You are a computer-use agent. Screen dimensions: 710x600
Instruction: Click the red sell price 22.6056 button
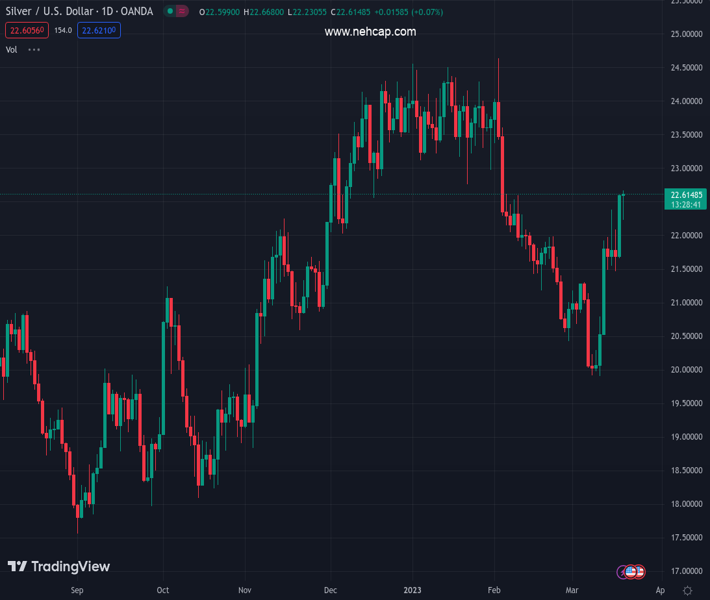tap(27, 30)
